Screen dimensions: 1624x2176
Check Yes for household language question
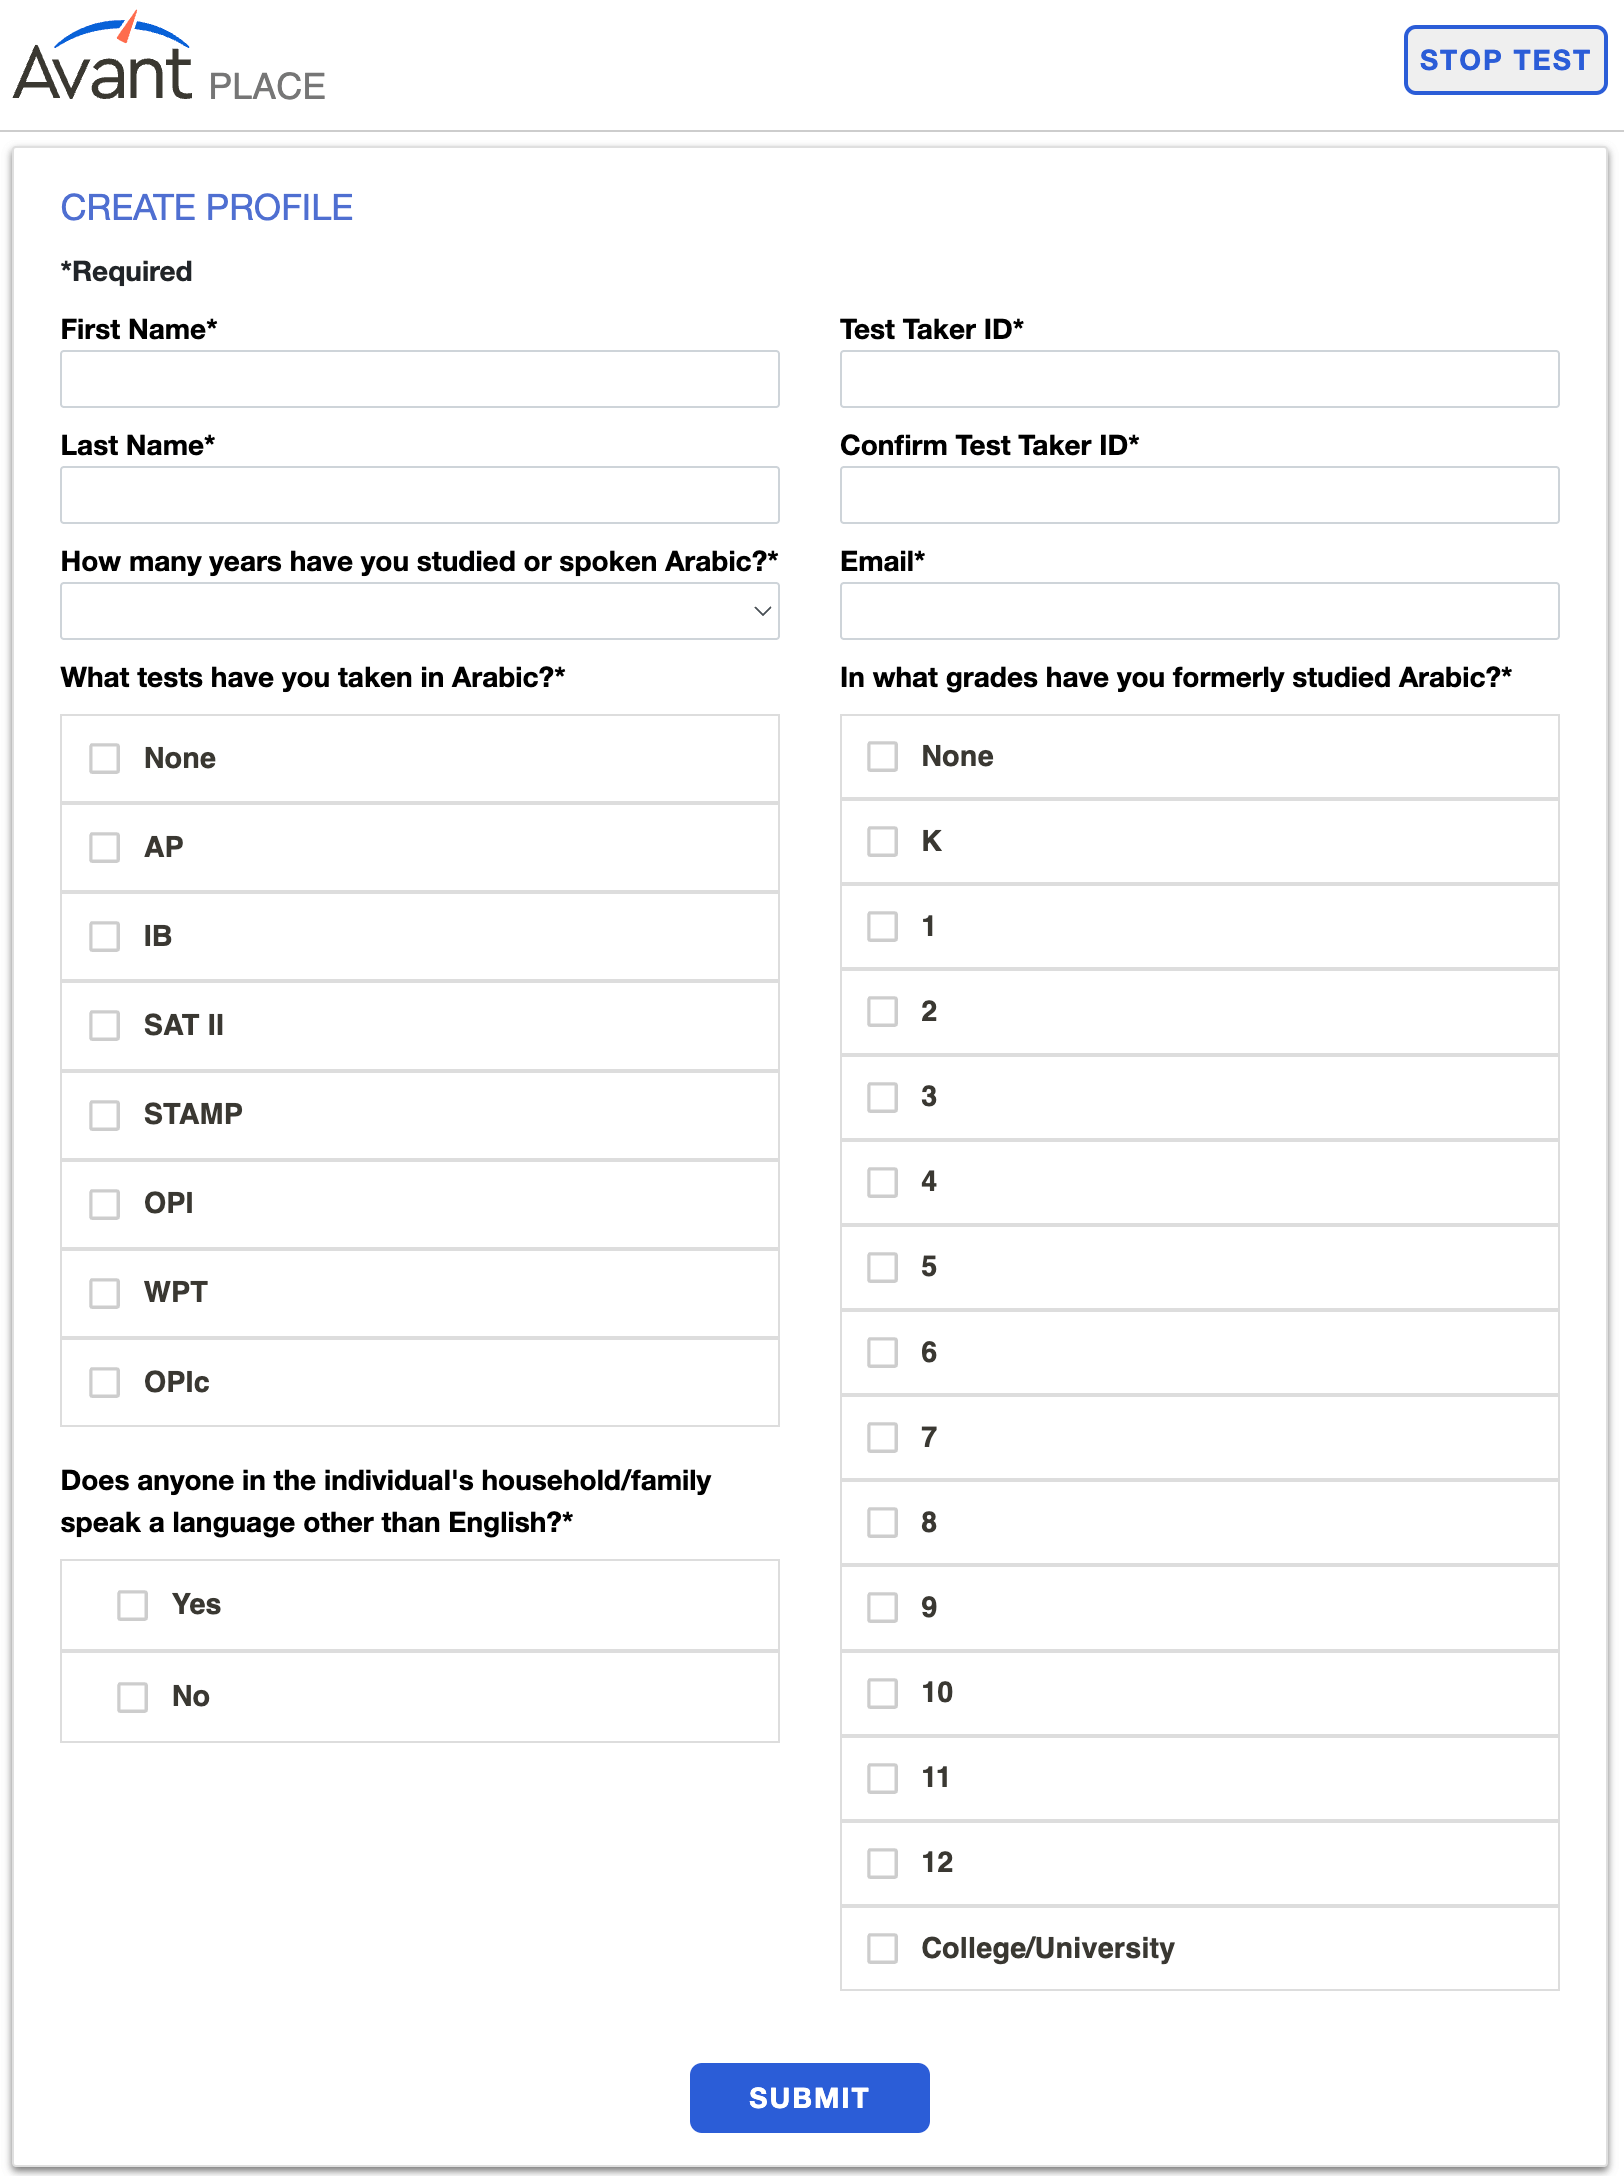132,1606
